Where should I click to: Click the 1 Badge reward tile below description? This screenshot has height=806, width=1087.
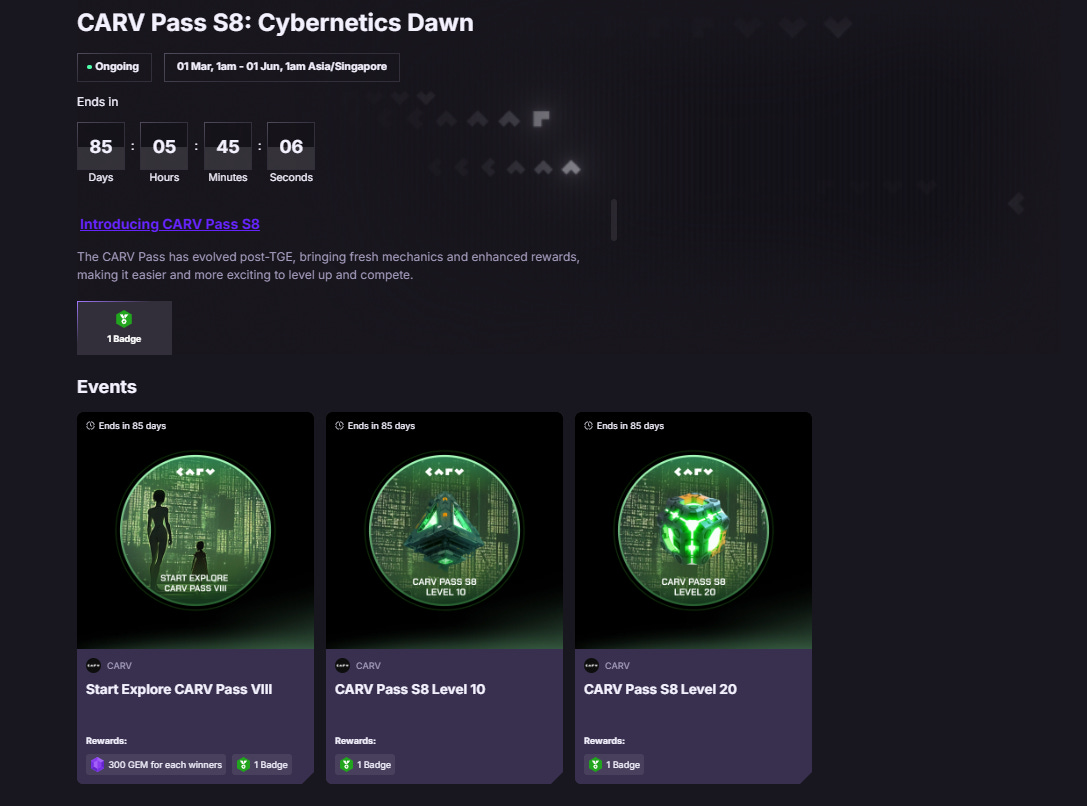tap(124, 328)
